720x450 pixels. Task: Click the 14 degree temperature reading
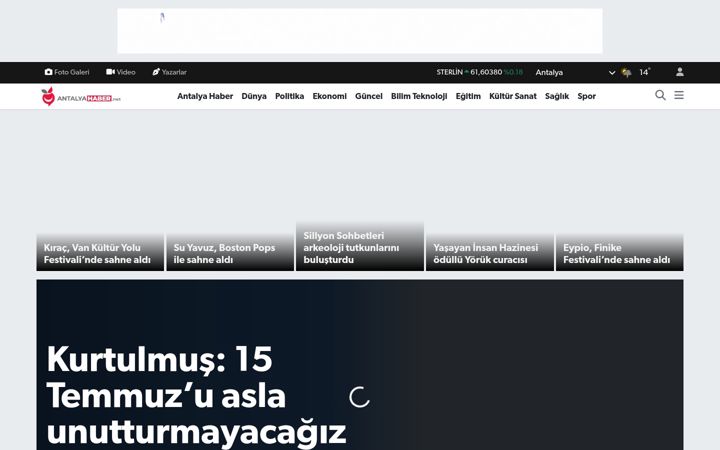point(645,72)
